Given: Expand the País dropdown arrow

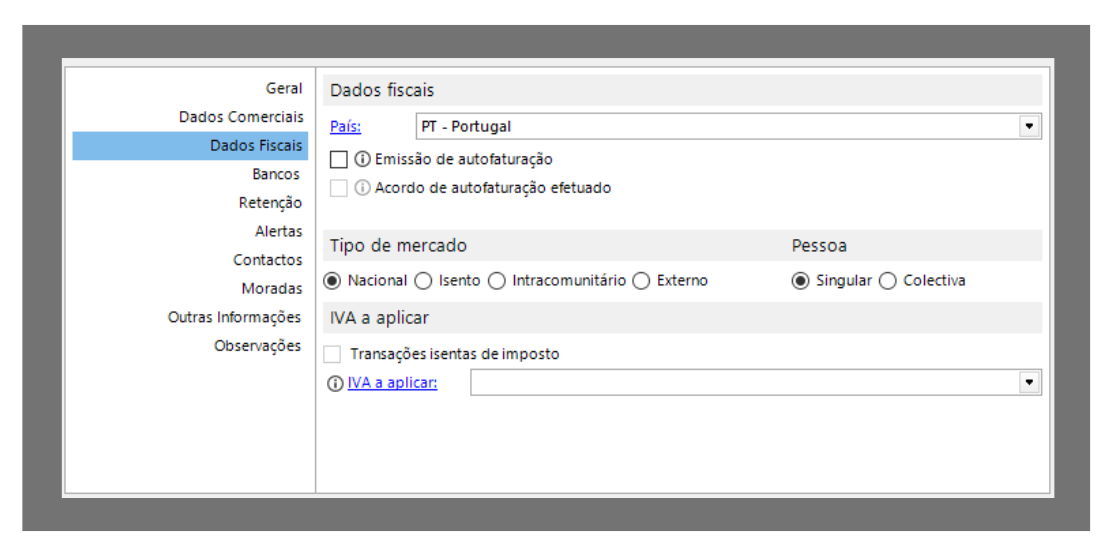Looking at the screenshot, I should (1029, 127).
